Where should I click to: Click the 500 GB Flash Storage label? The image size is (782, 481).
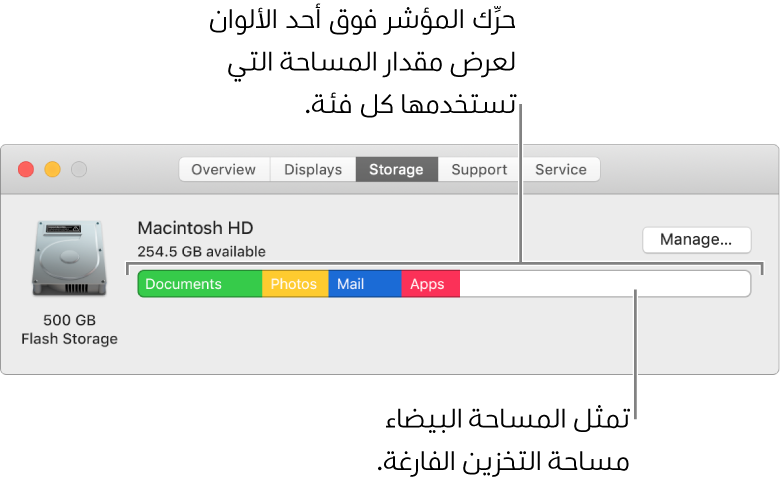[x=69, y=329]
